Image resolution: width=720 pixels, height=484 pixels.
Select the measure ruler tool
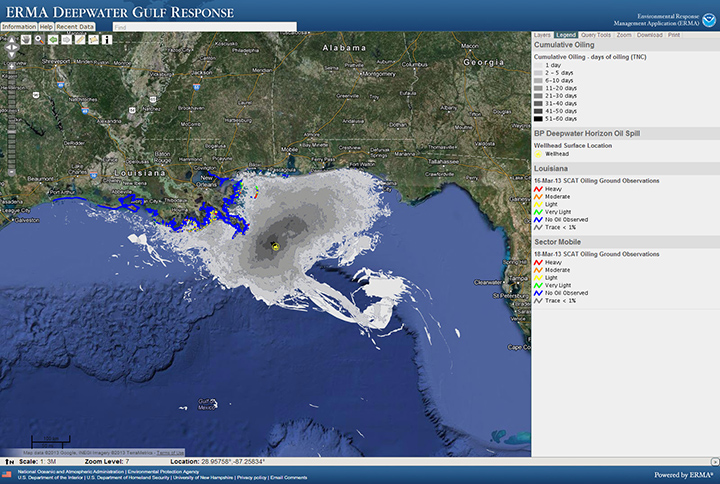(x=80, y=40)
